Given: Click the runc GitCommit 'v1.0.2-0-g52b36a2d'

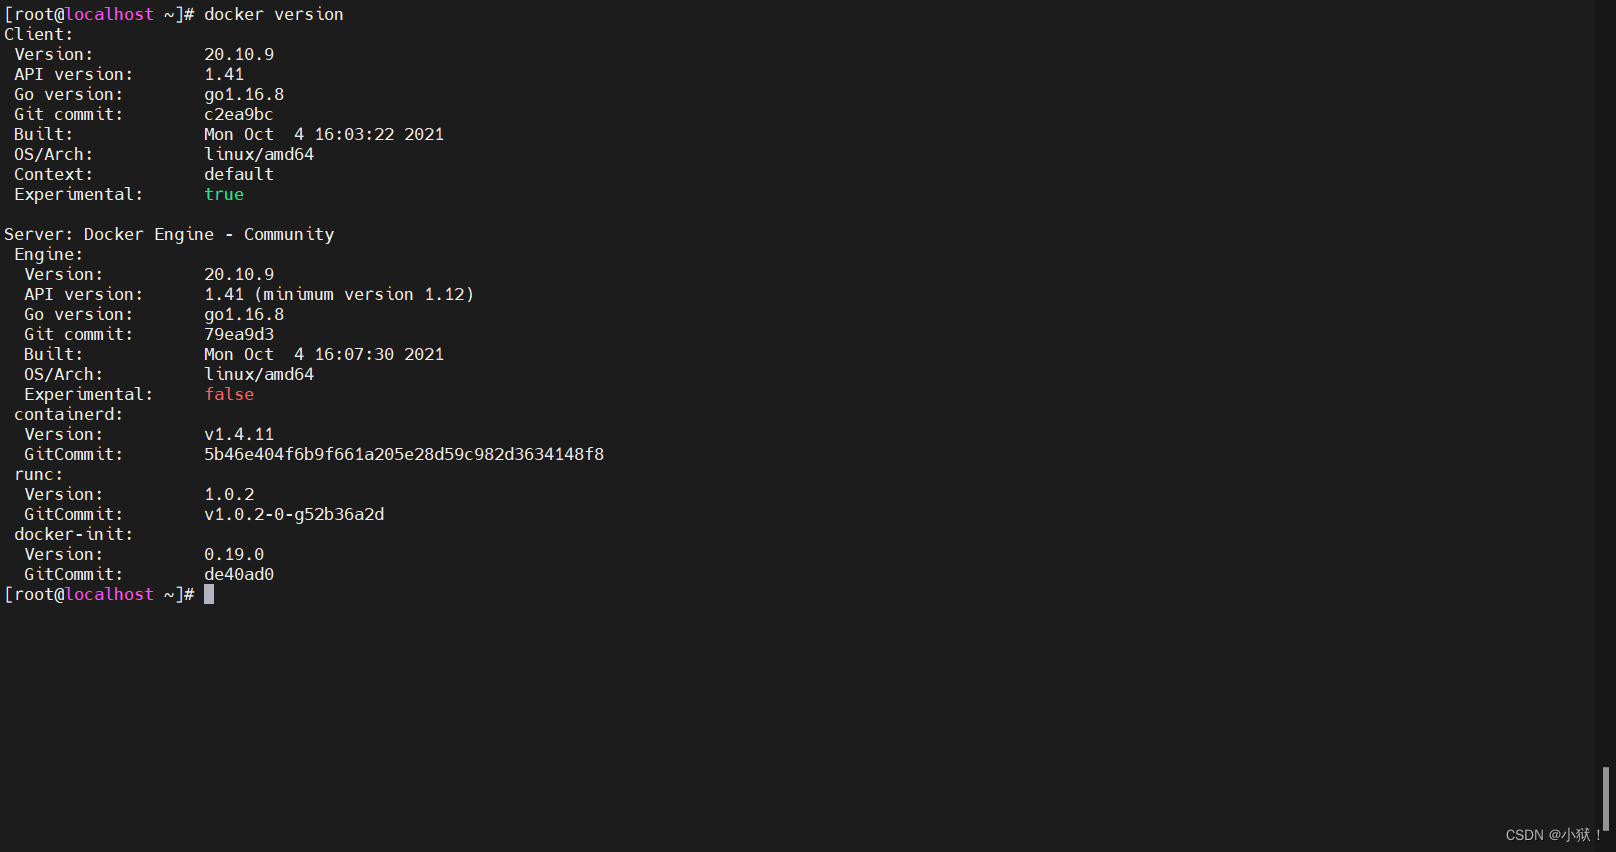Looking at the screenshot, I should (x=294, y=514).
